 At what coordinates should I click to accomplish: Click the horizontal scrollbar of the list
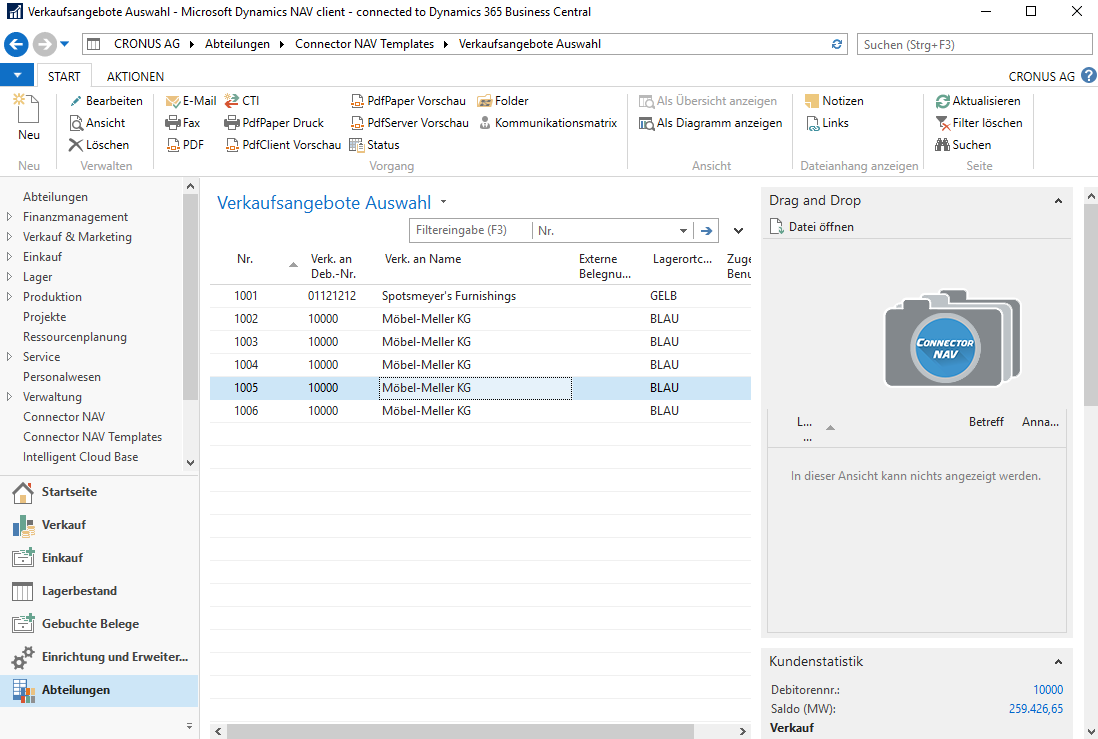click(460, 731)
